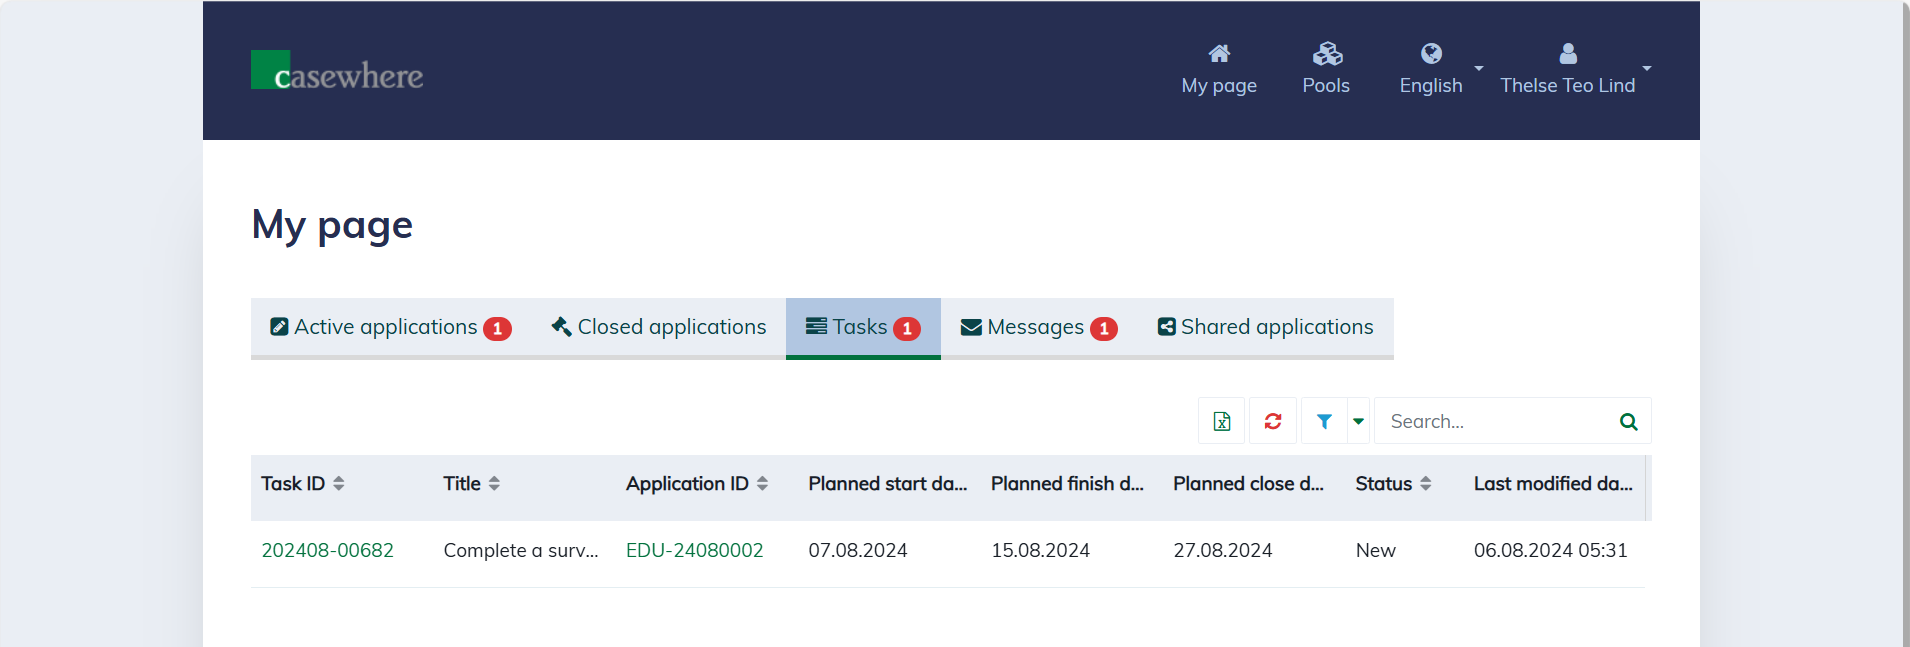Click the Export to Excel icon
This screenshot has height=647, width=1910.
pos(1221,421)
